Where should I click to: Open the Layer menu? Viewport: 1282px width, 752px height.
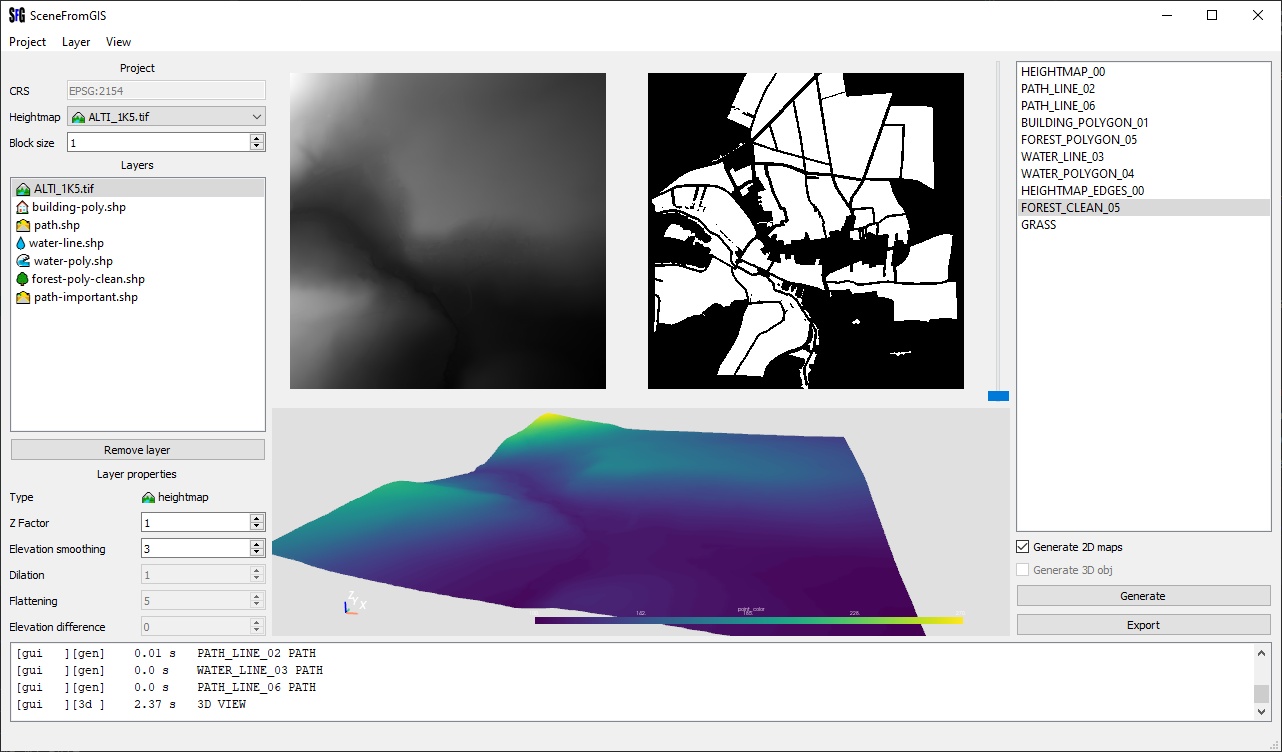coord(76,42)
